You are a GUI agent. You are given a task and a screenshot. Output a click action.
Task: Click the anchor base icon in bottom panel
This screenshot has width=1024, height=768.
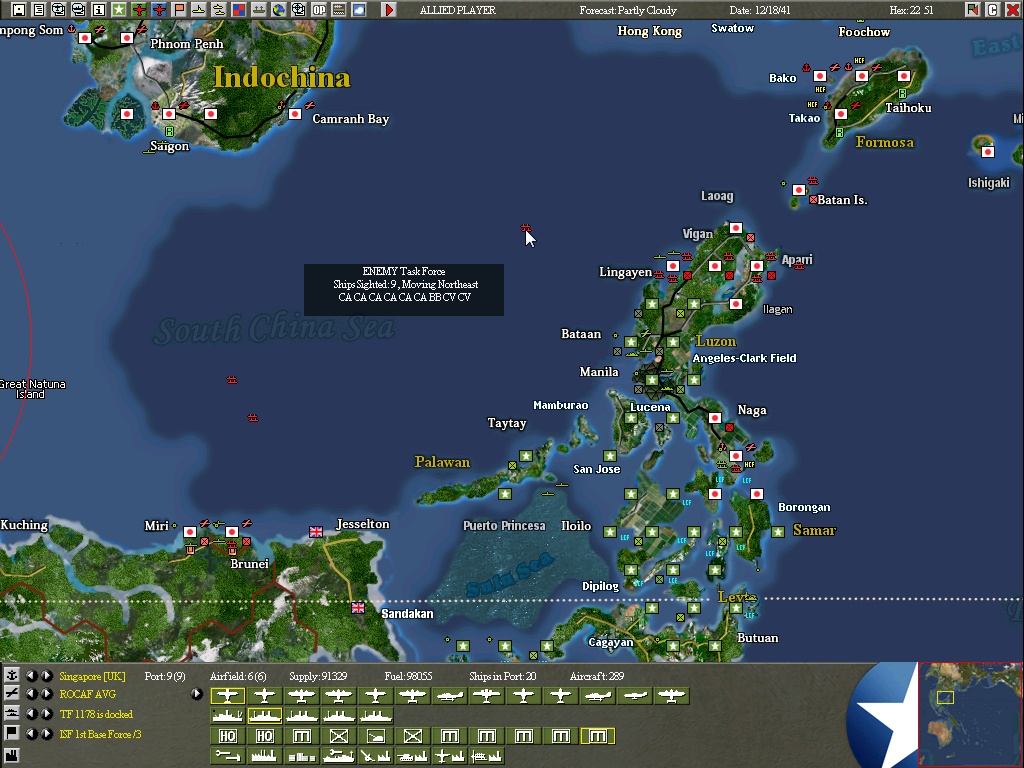(11, 675)
